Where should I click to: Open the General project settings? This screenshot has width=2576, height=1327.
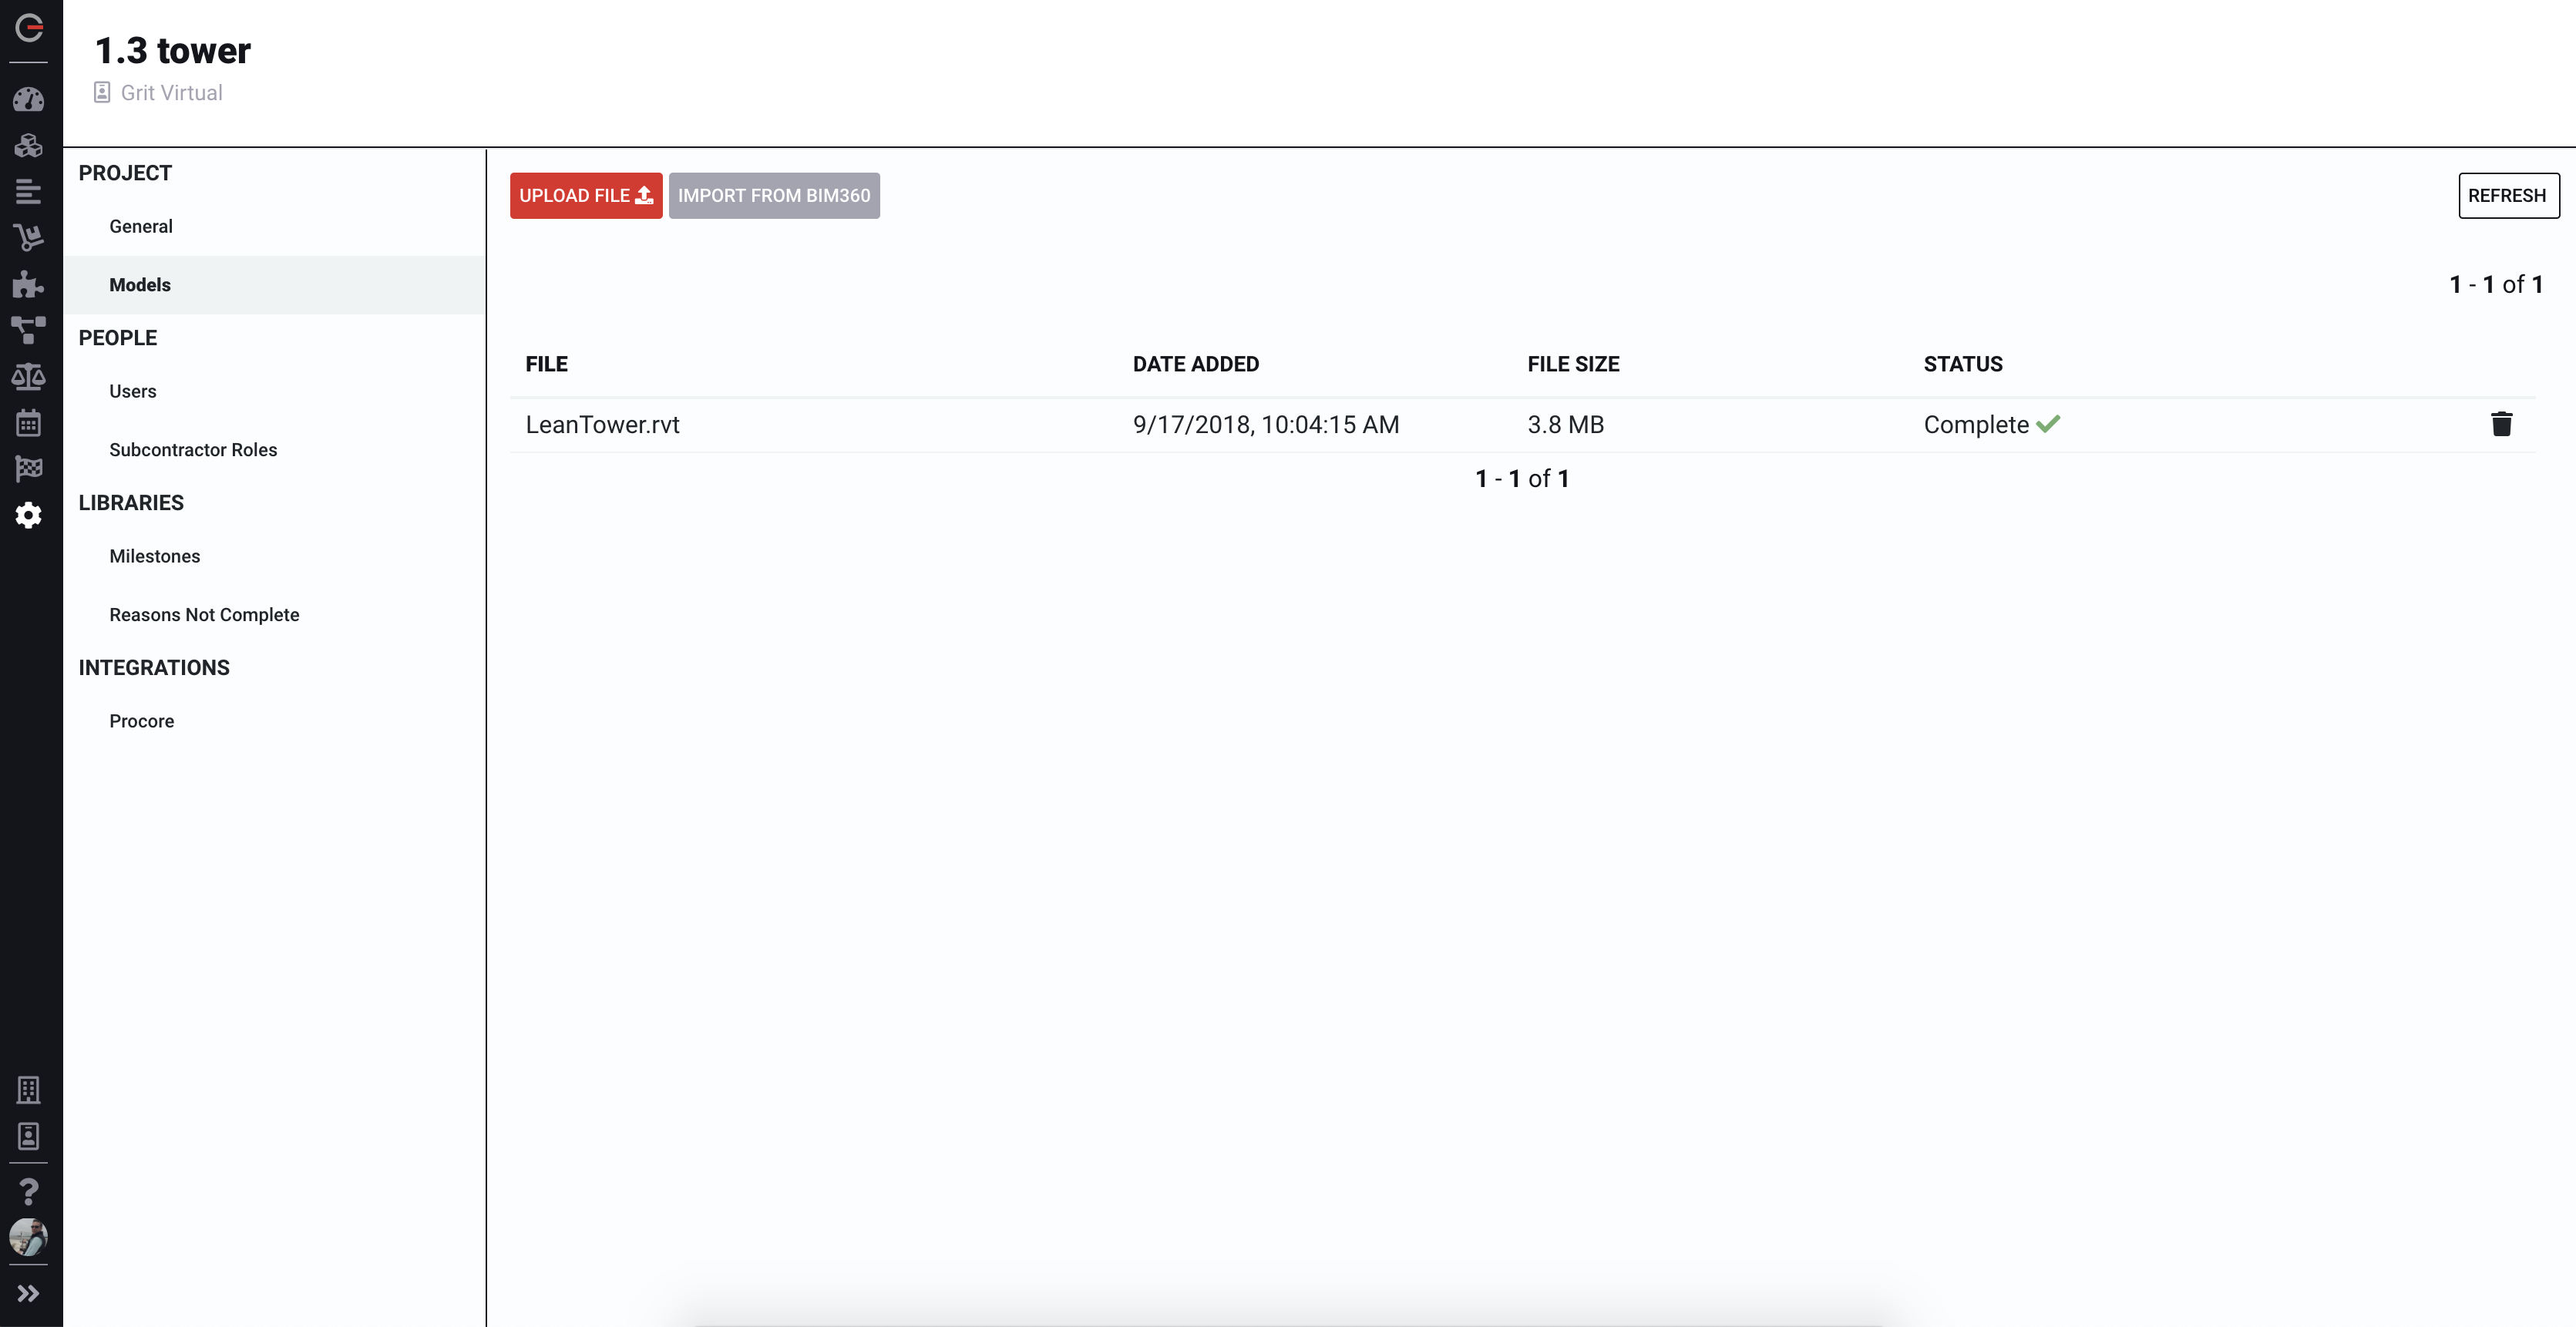coord(141,226)
